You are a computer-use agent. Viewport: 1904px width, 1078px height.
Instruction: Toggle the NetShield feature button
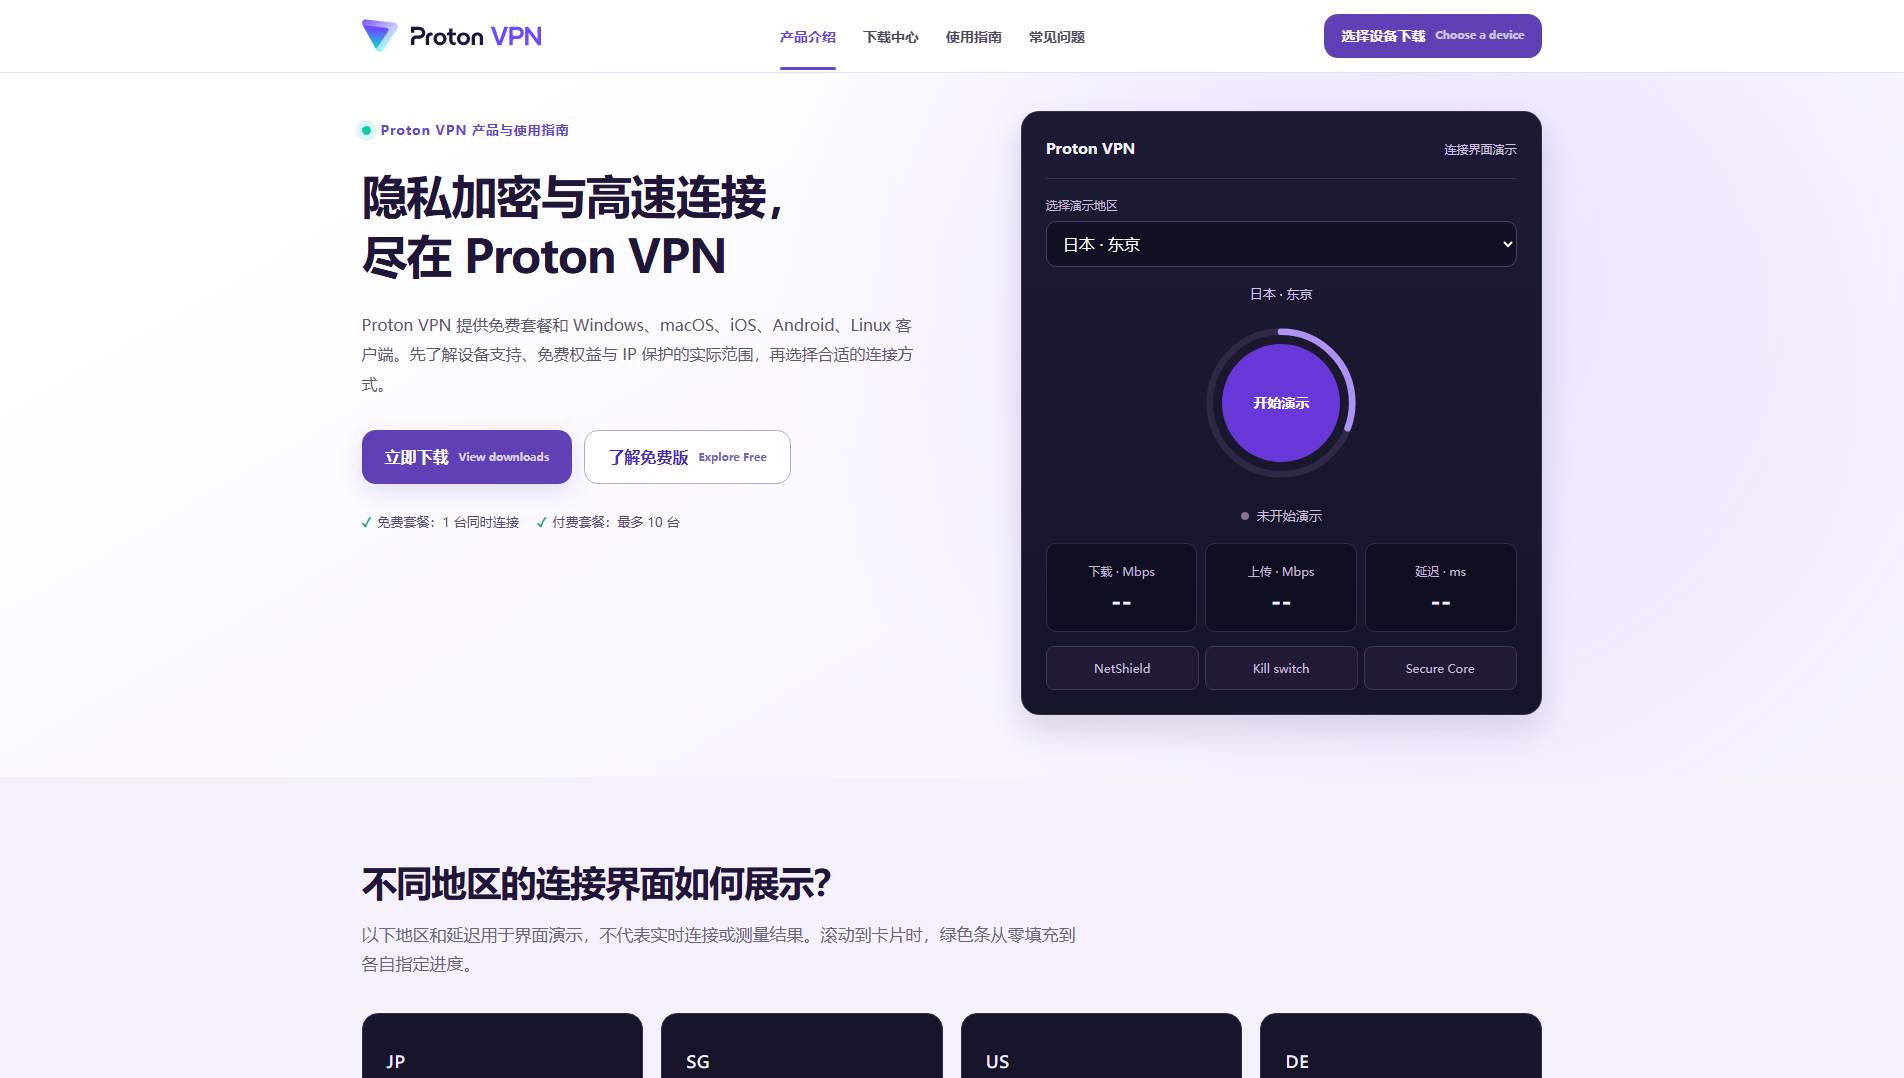1122,668
